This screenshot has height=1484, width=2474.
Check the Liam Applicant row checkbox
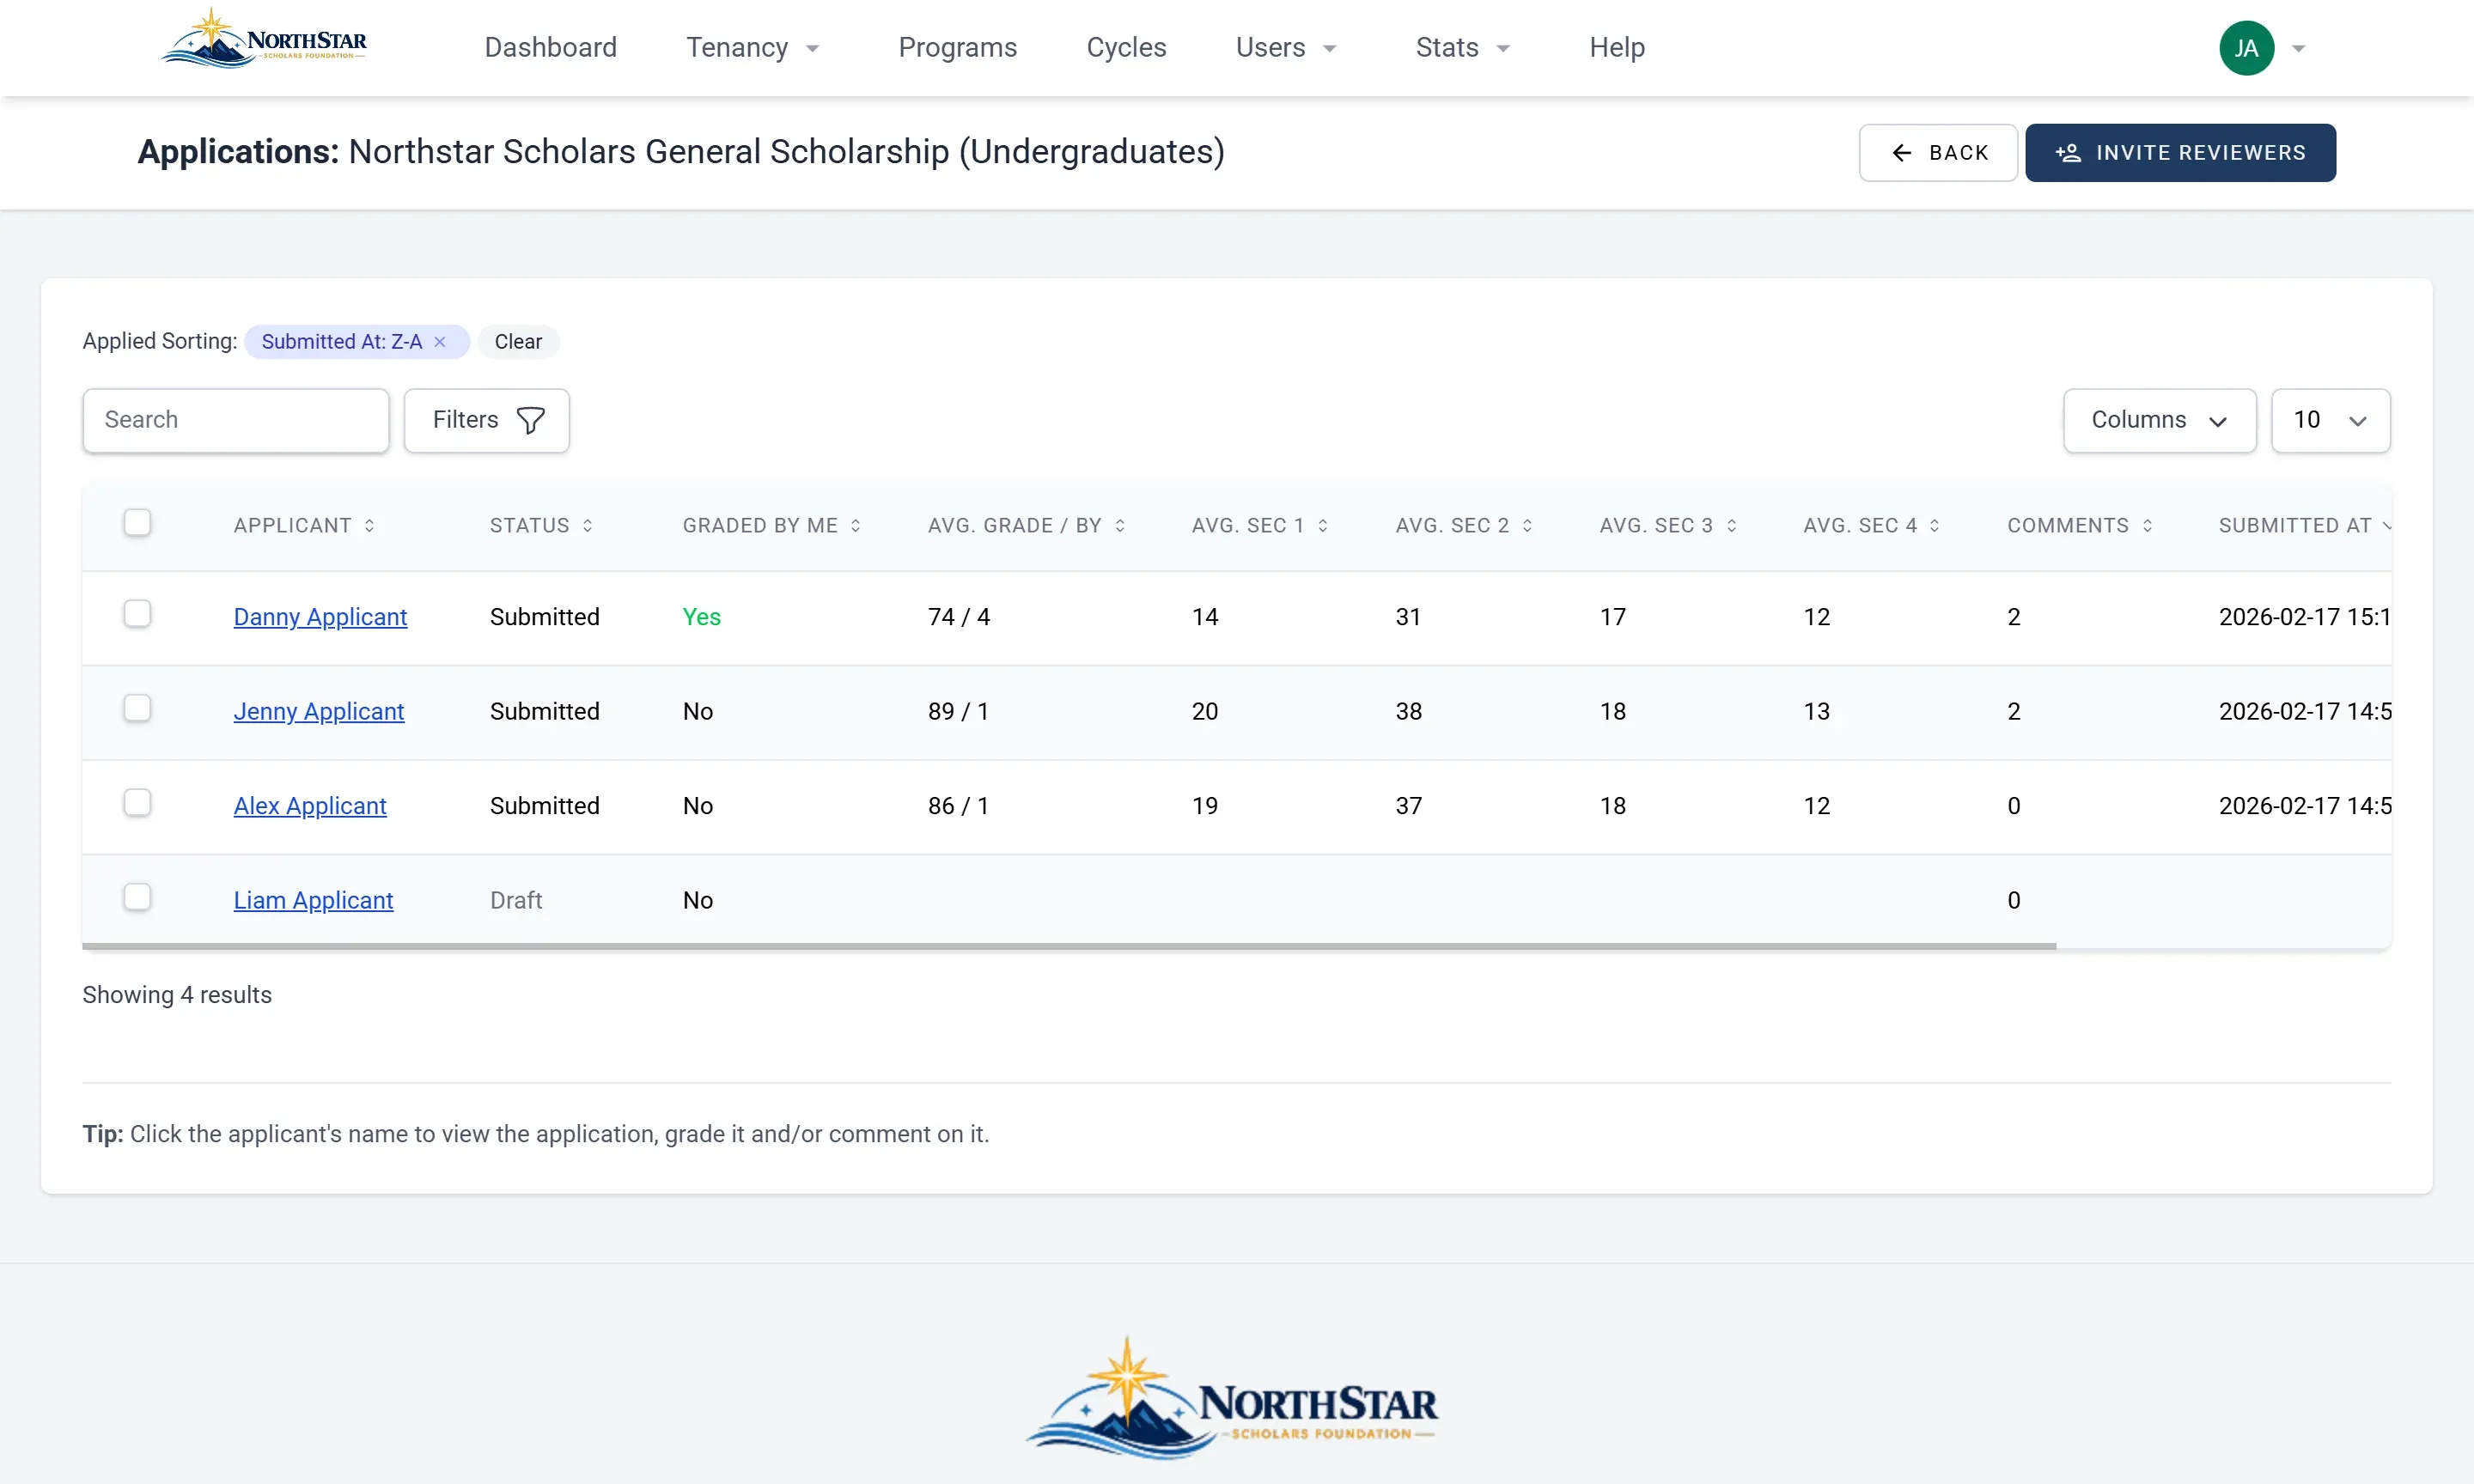tap(137, 897)
